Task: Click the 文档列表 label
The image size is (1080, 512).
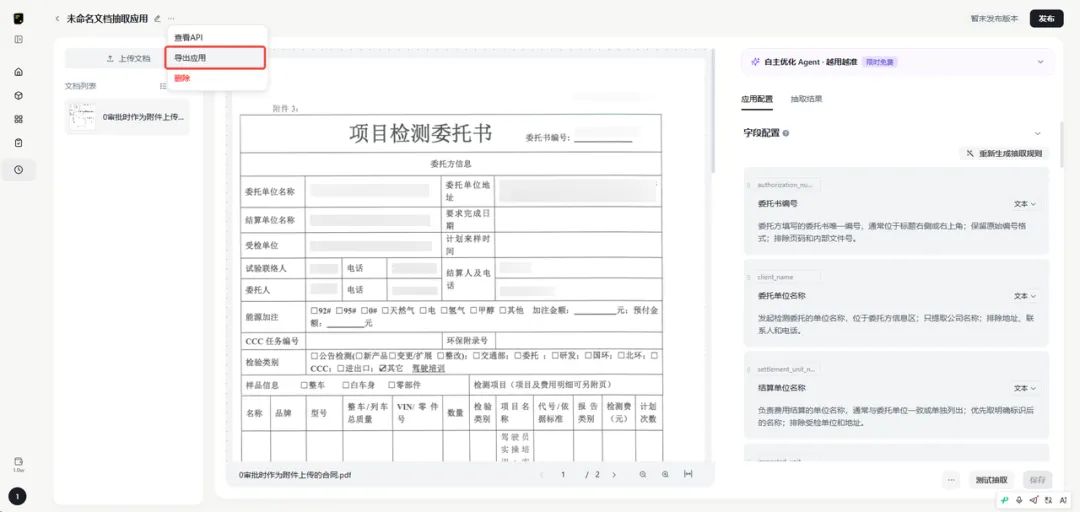Action: [x=81, y=86]
